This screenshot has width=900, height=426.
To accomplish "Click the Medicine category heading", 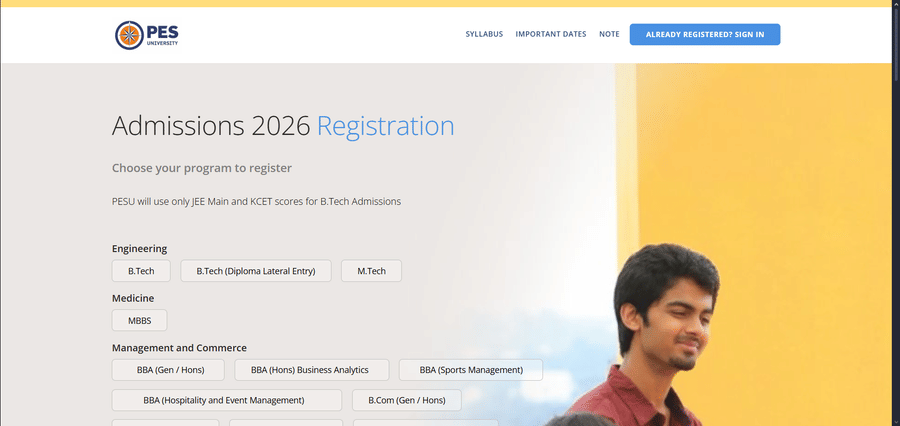I will (133, 298).
